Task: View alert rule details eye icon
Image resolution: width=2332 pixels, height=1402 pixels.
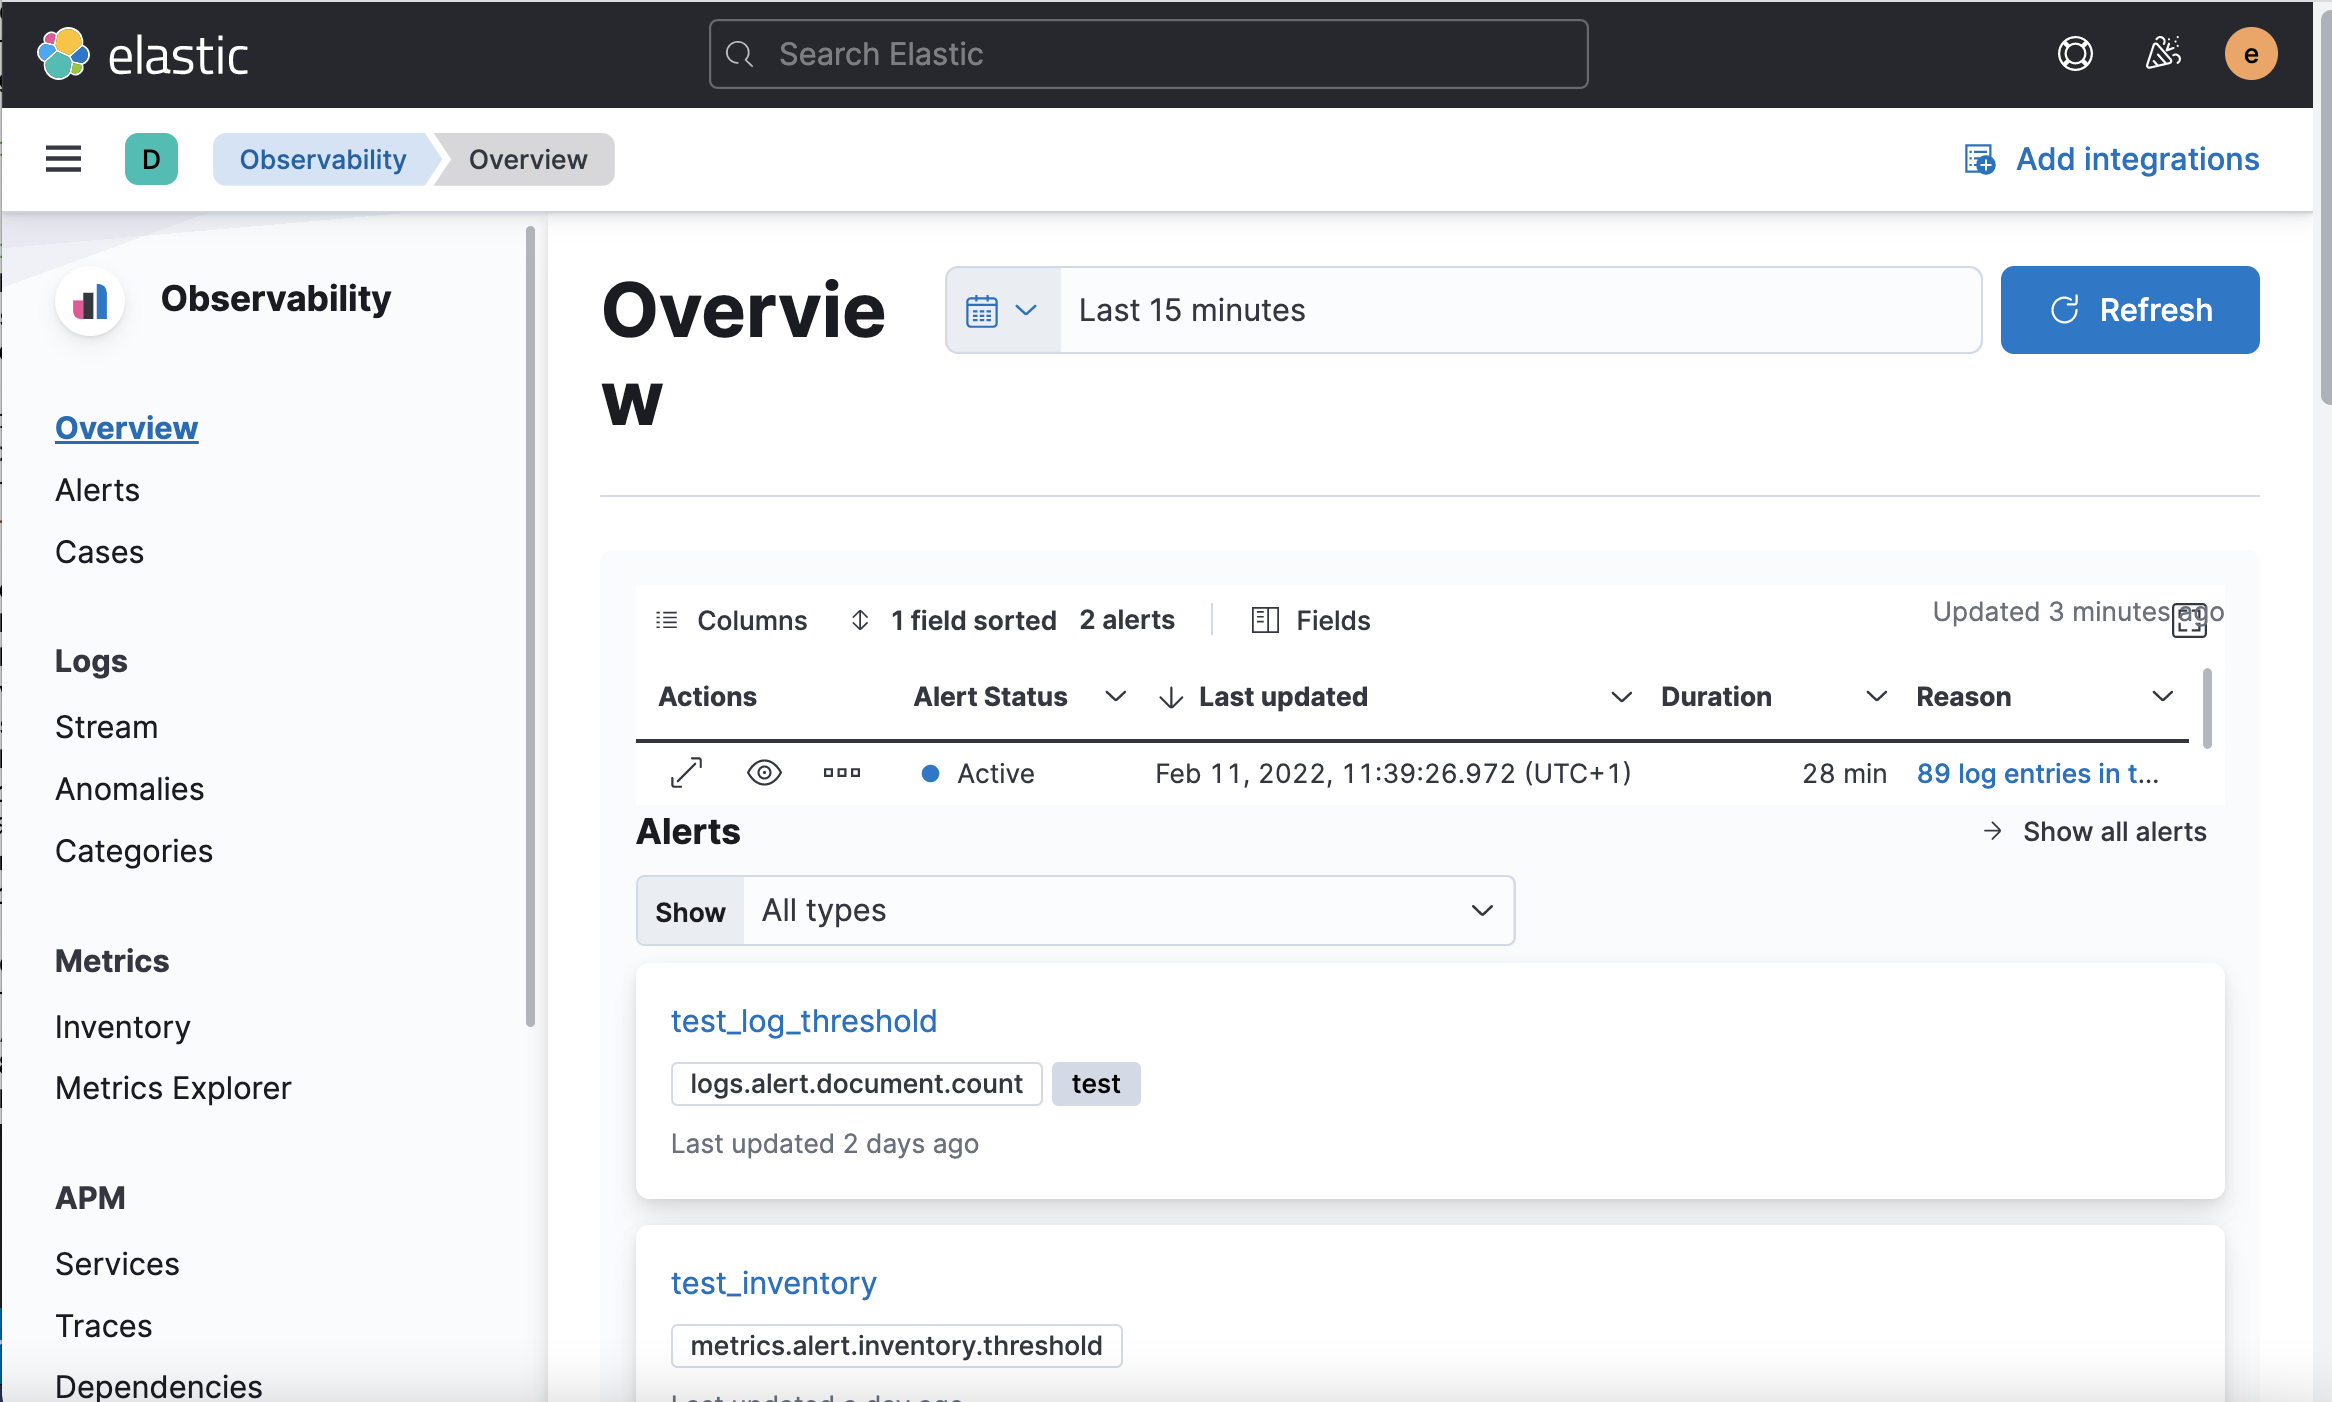Action: click(x=764, y=773)
